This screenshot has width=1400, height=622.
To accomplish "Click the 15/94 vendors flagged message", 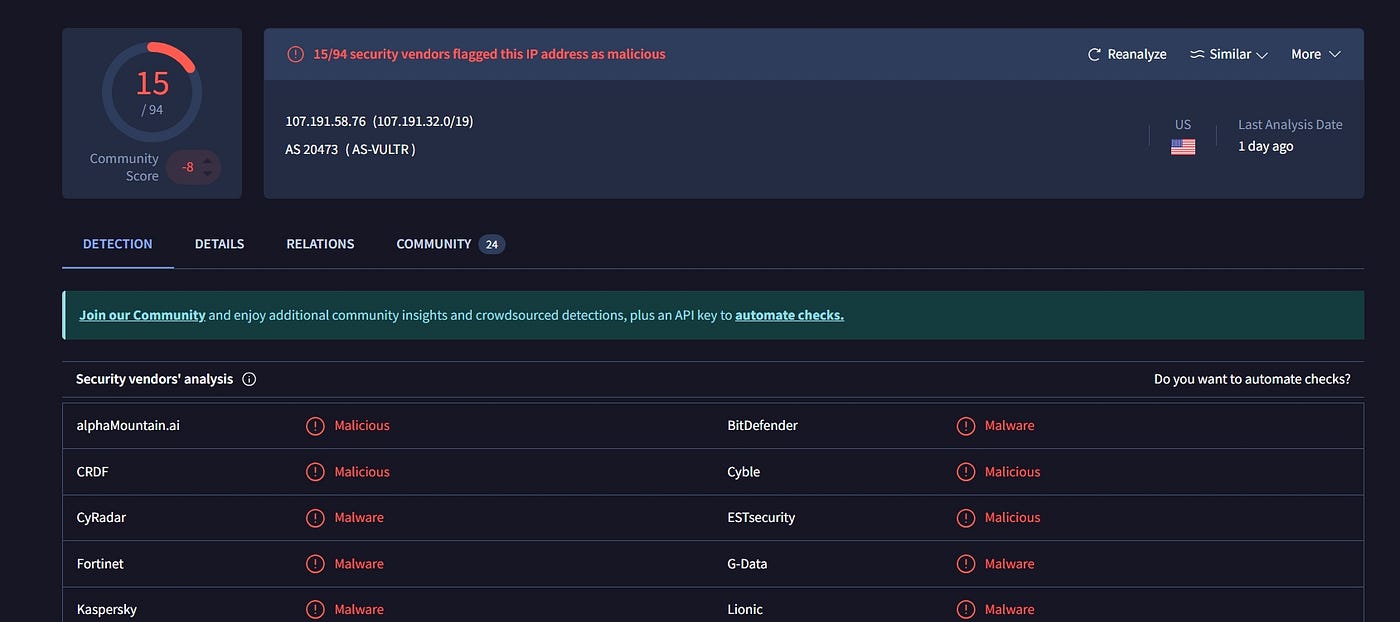I will [x=489, y=54].
